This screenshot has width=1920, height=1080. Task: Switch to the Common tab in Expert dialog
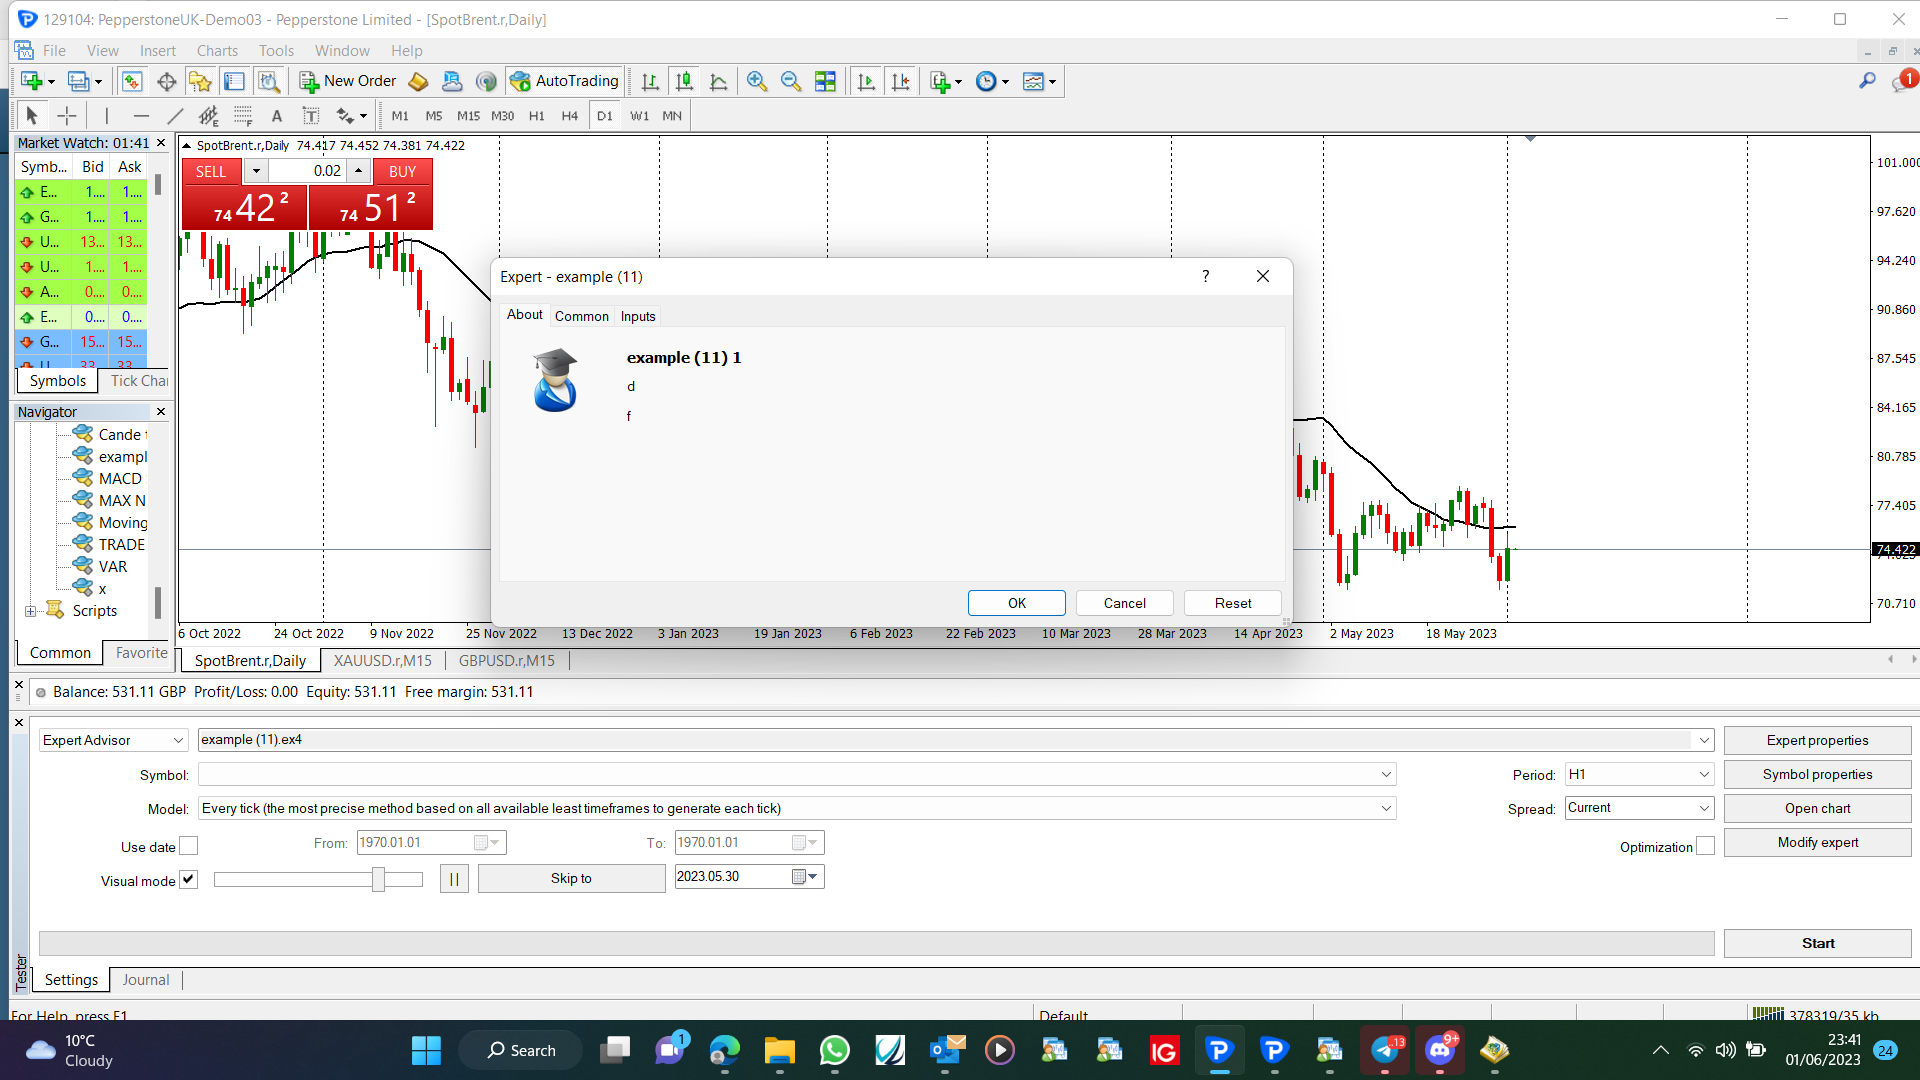[x=581, y=316]
